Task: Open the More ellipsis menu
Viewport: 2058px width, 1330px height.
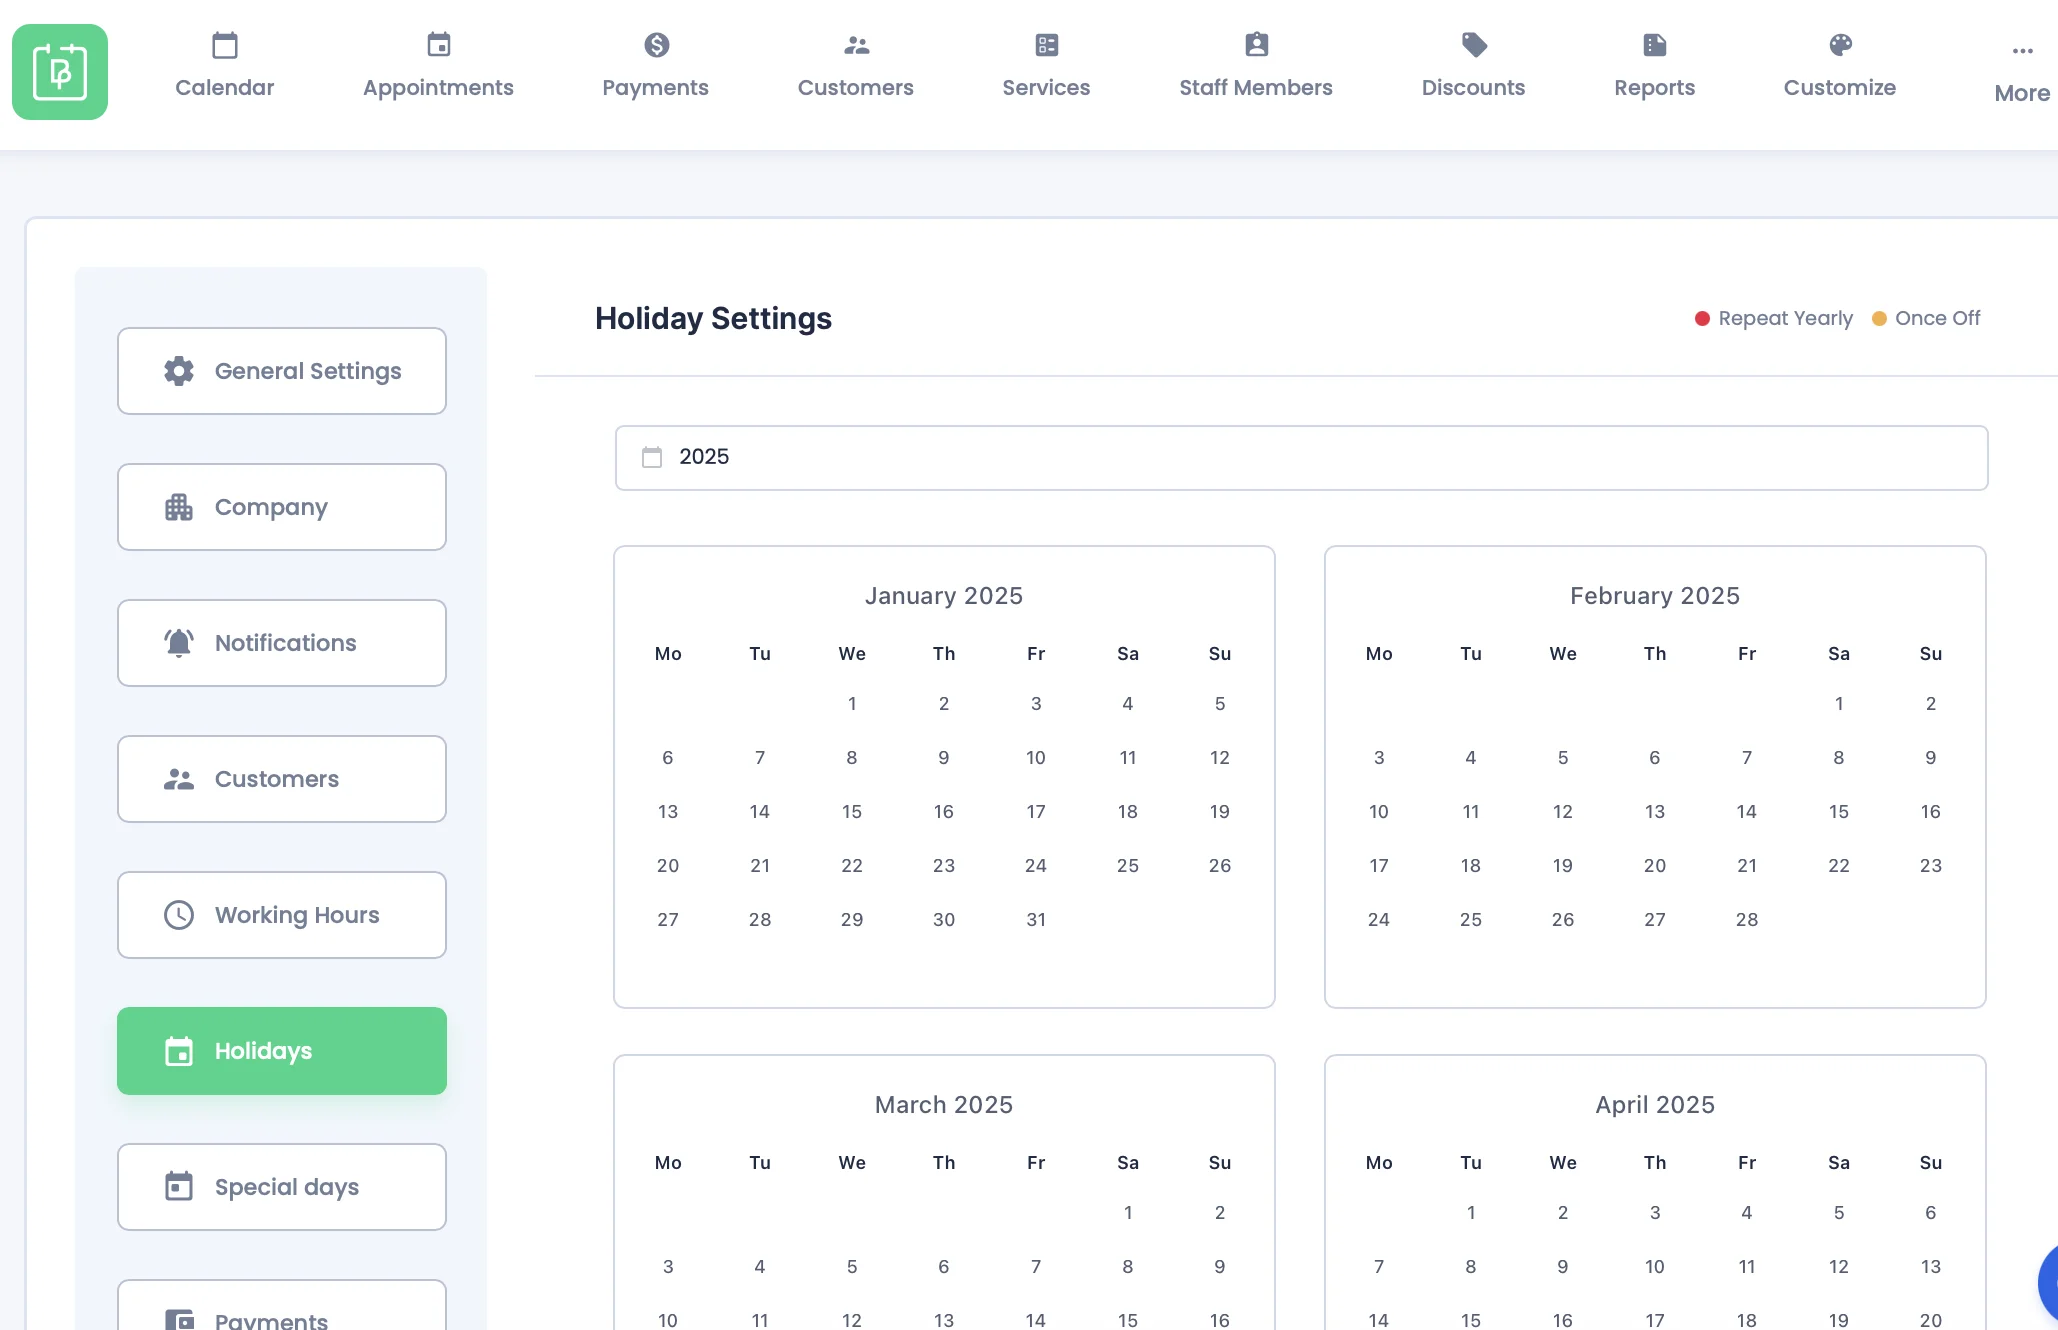Action: [x=2022, y=51]
